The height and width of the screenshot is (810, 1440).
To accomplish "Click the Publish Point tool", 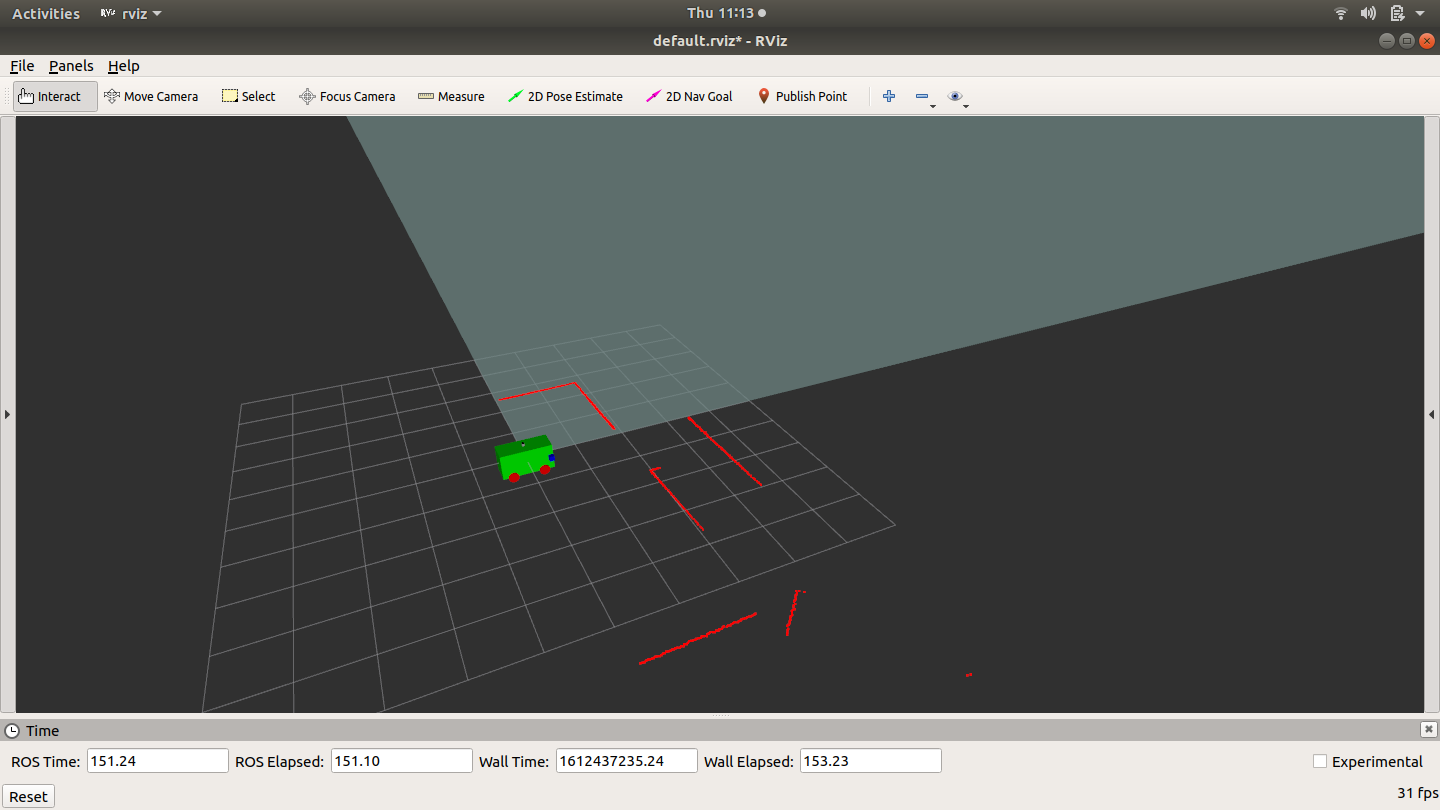I will coord(802,96).
